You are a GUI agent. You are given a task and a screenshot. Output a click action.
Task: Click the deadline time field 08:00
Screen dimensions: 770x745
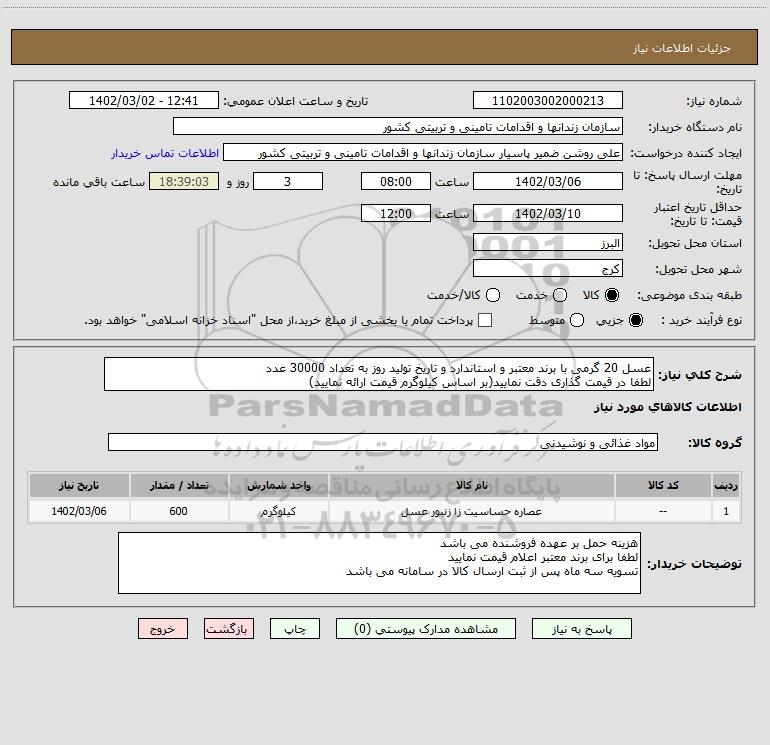click(x=396, y=181)
